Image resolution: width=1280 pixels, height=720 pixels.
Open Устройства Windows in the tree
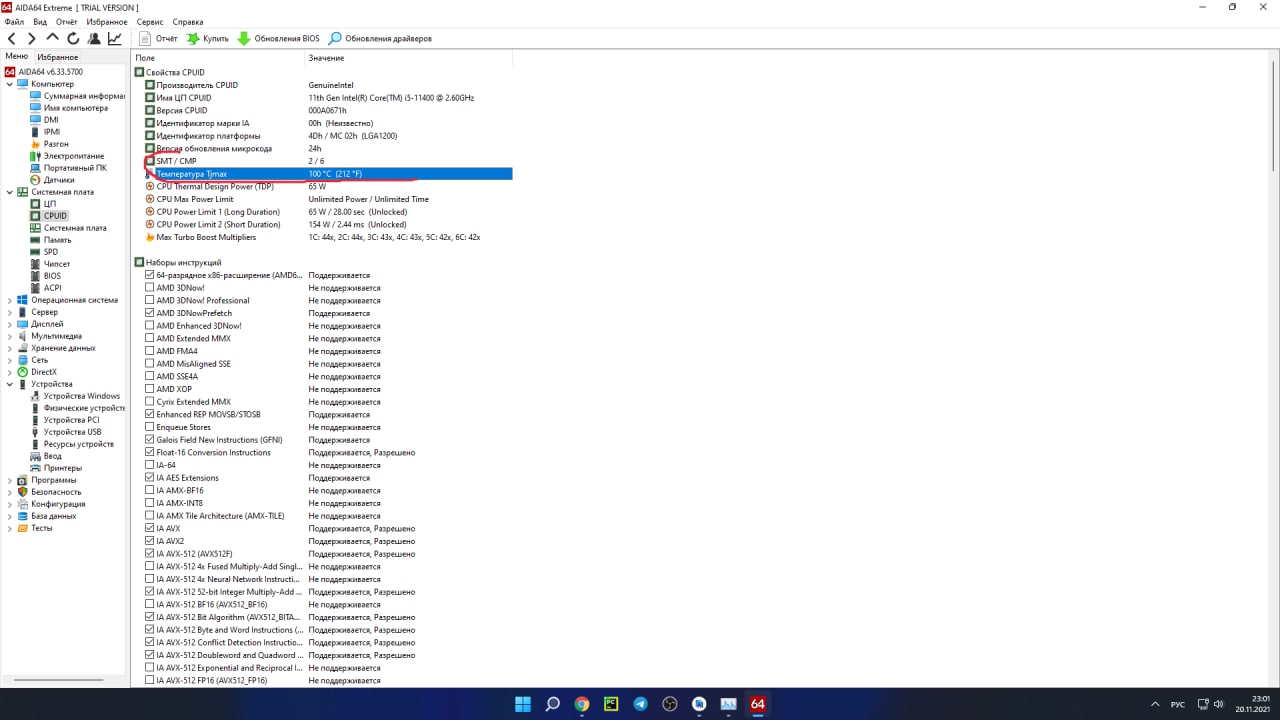(x=82, y=396)
